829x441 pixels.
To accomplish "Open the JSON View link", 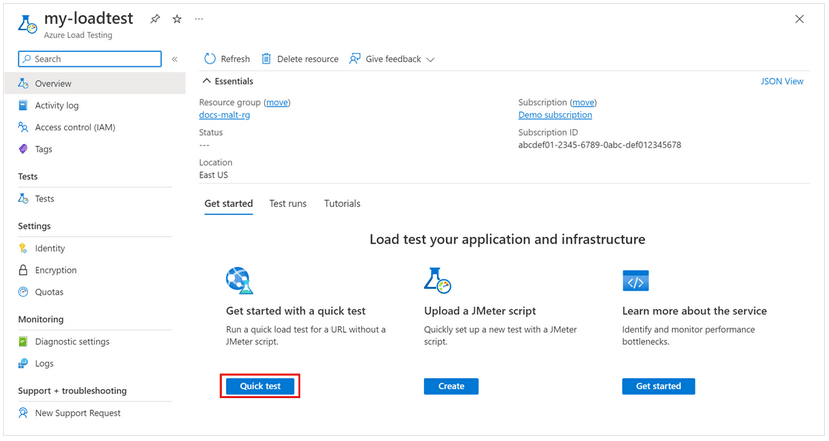I will point(782,81).
